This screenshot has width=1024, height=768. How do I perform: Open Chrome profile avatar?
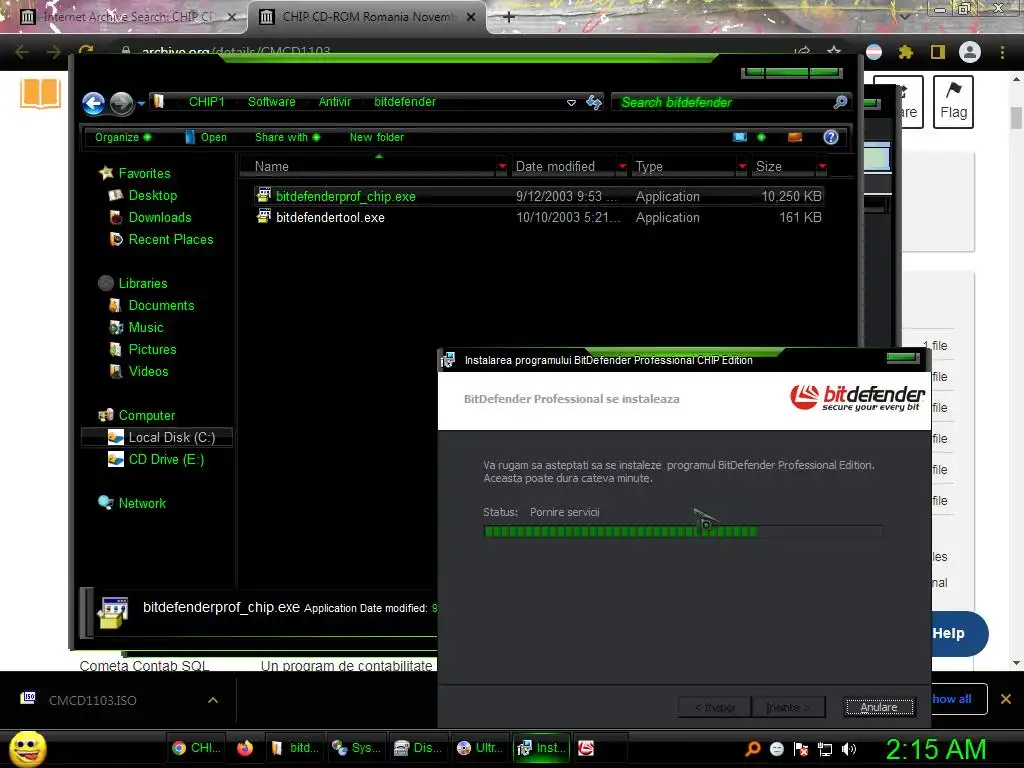970,52
